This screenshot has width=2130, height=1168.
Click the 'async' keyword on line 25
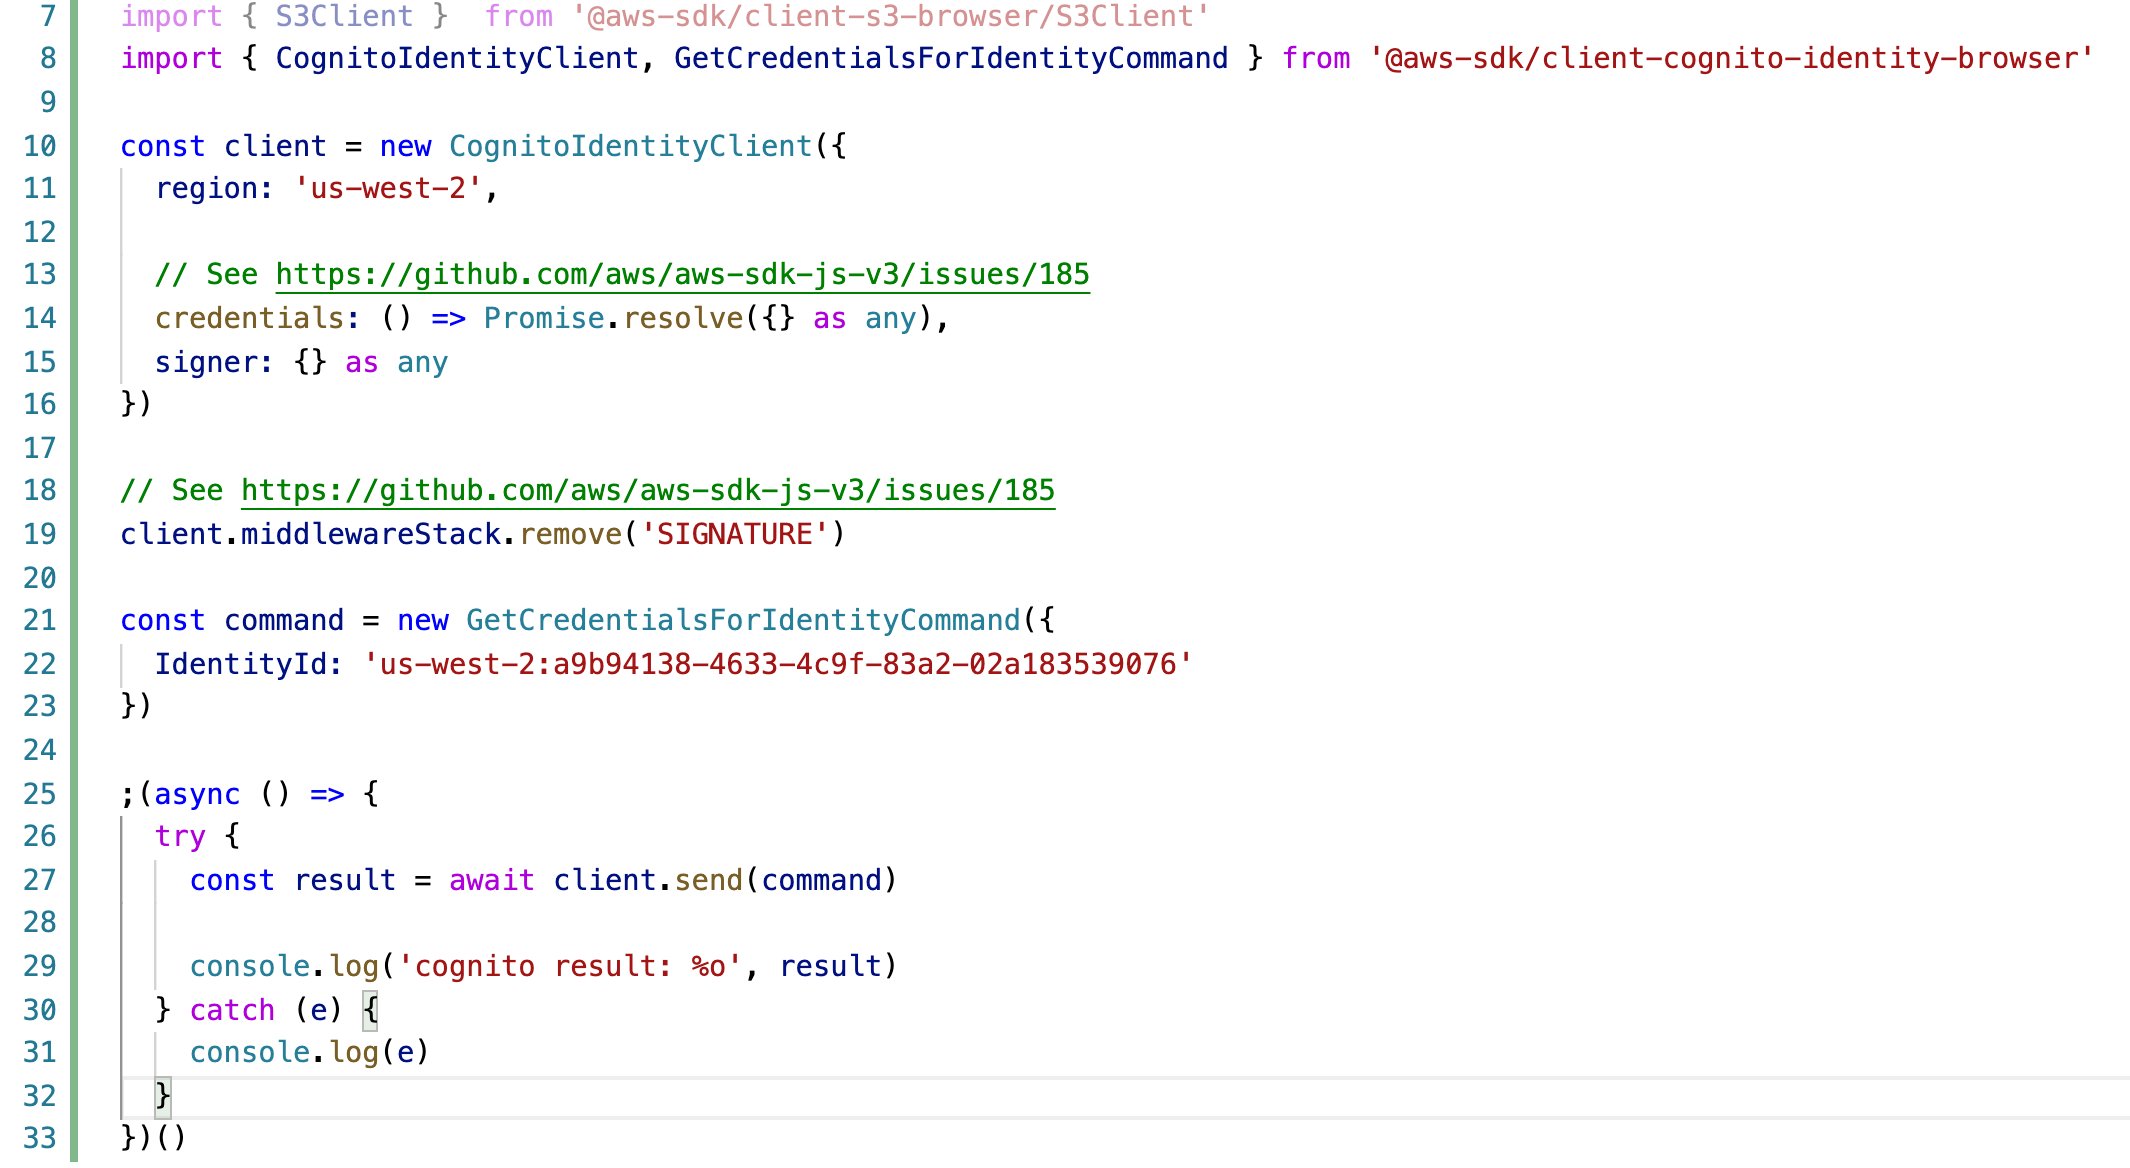197,793
